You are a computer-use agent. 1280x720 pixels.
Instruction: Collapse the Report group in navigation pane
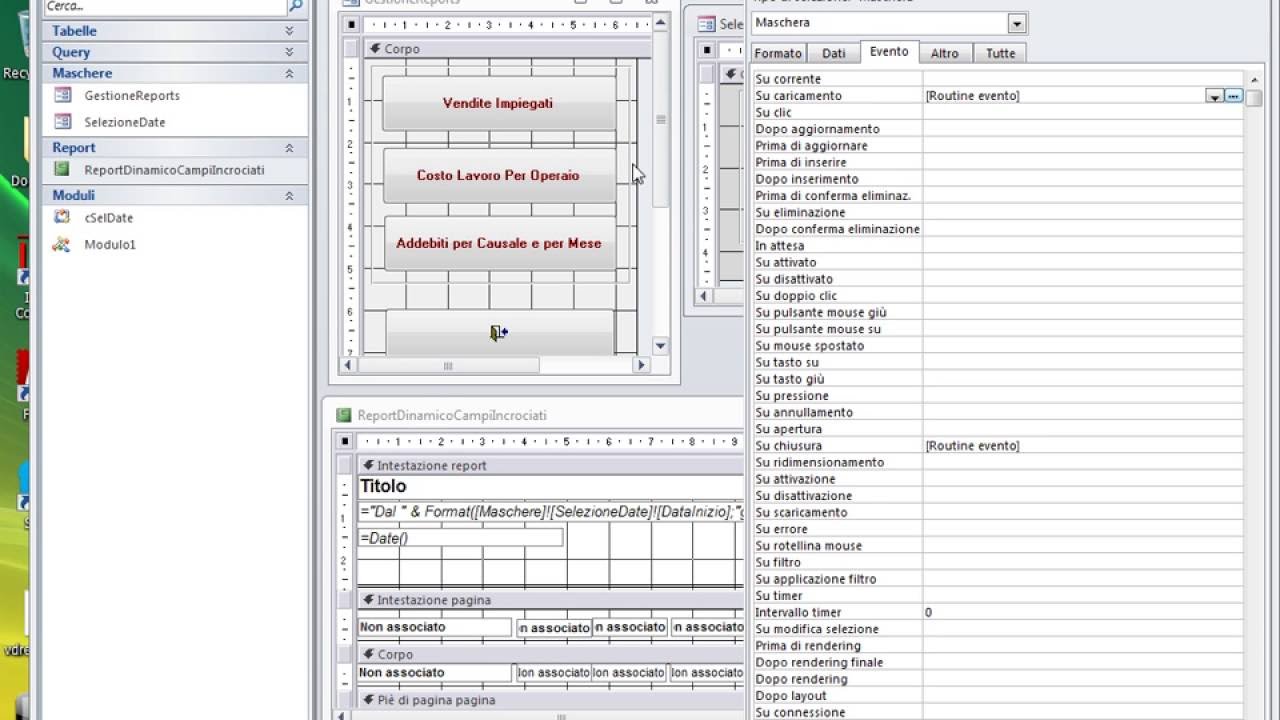tap(289, 148)
